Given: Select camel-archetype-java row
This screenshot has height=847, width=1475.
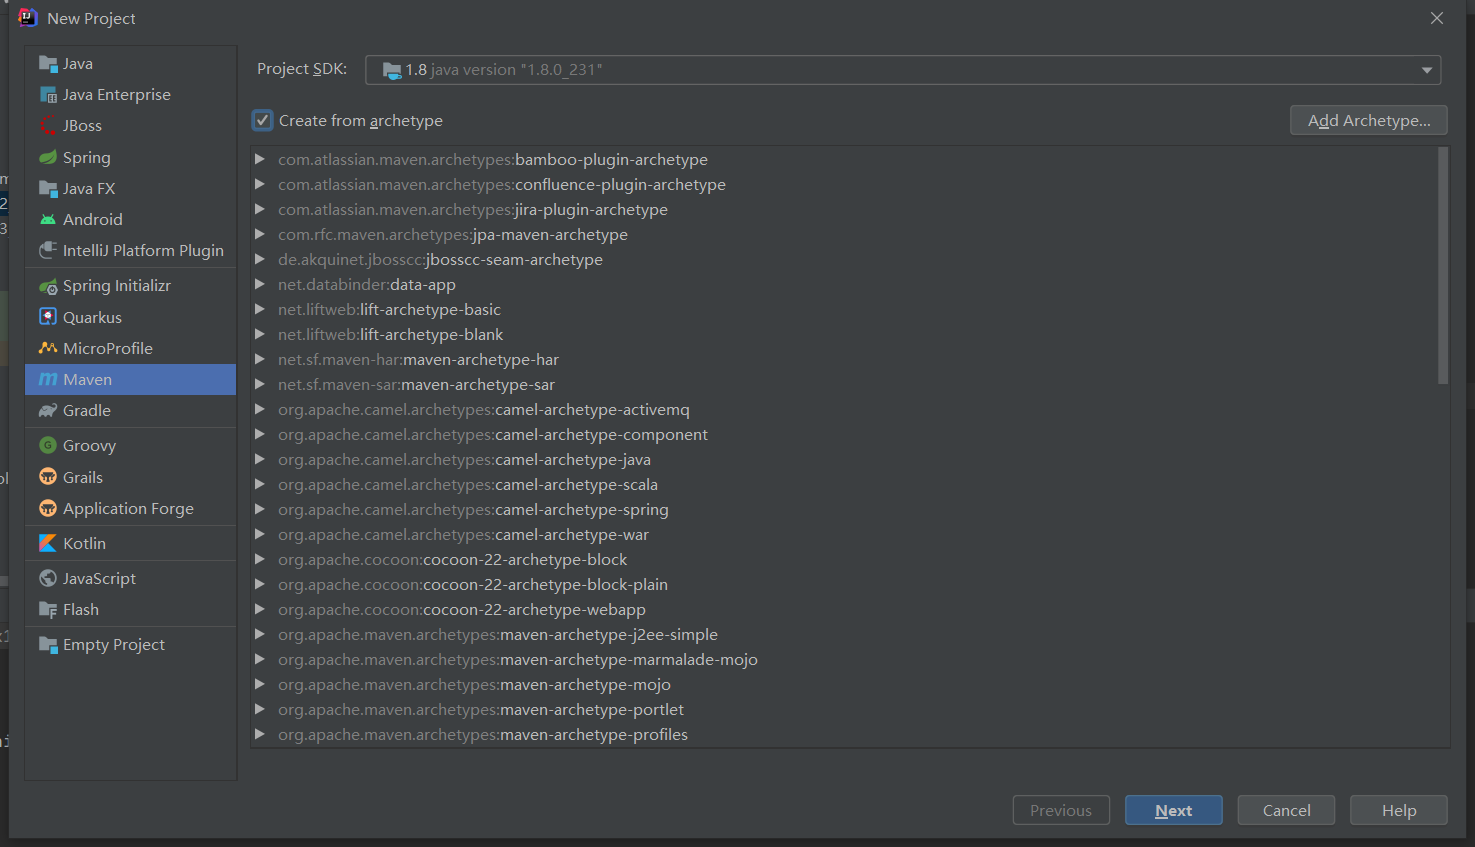Looking at the screenshot, I should (x=843, y=459).
